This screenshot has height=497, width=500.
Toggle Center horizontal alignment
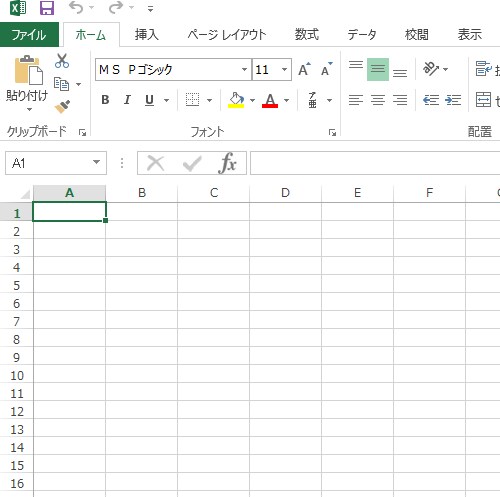coord(378,100)
